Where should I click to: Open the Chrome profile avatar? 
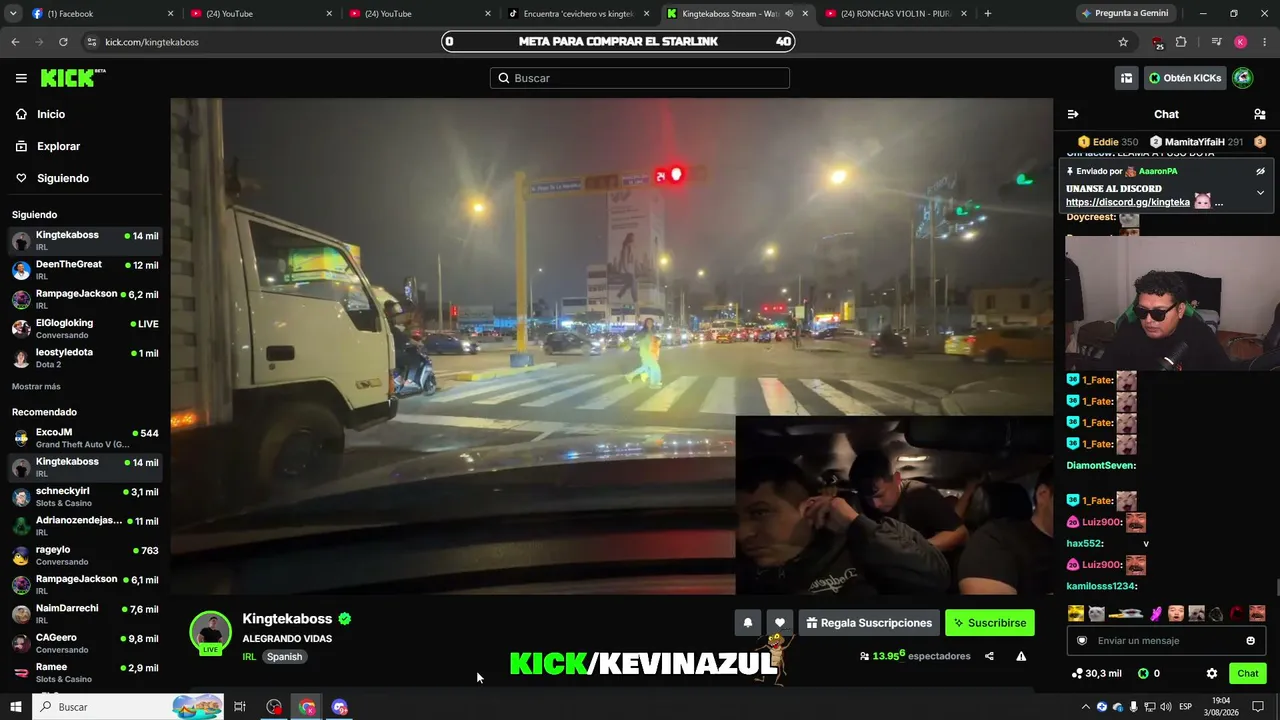1240,42
